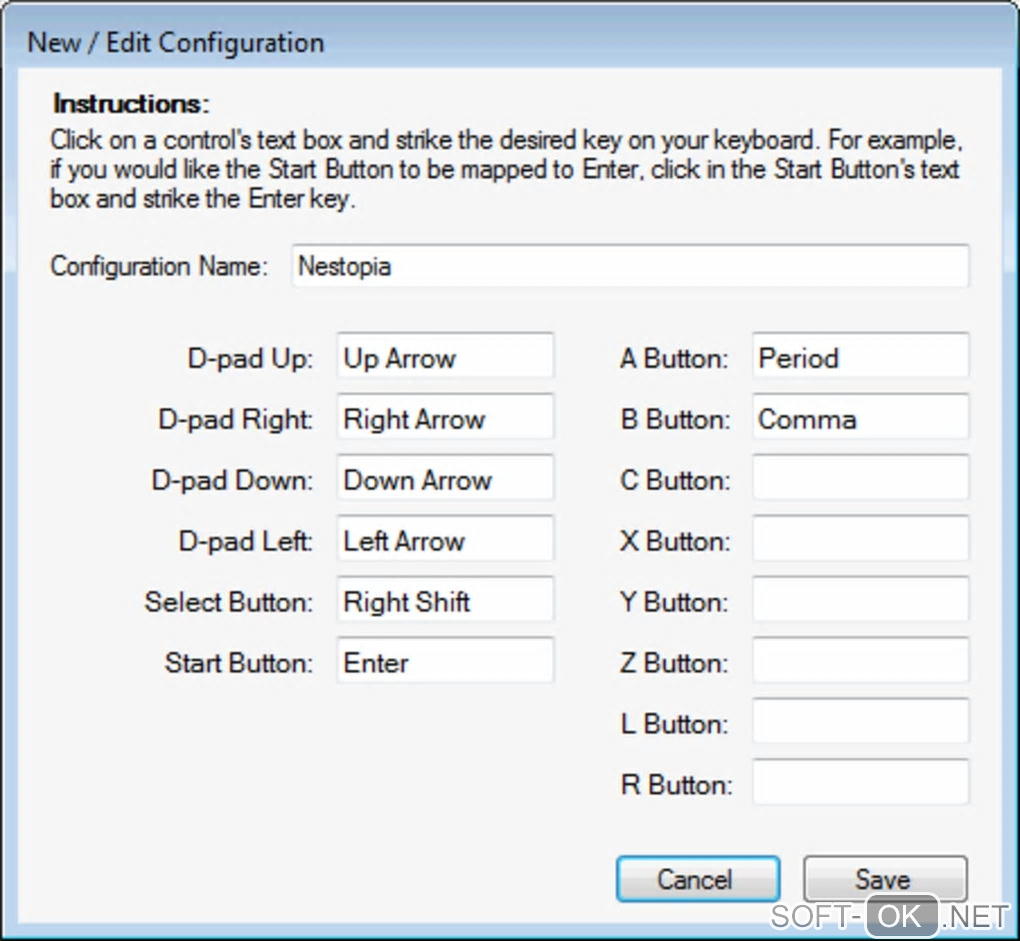Click the Z Button mapping field
This screenshot has height=941, width=1020.
click(860, 664)
